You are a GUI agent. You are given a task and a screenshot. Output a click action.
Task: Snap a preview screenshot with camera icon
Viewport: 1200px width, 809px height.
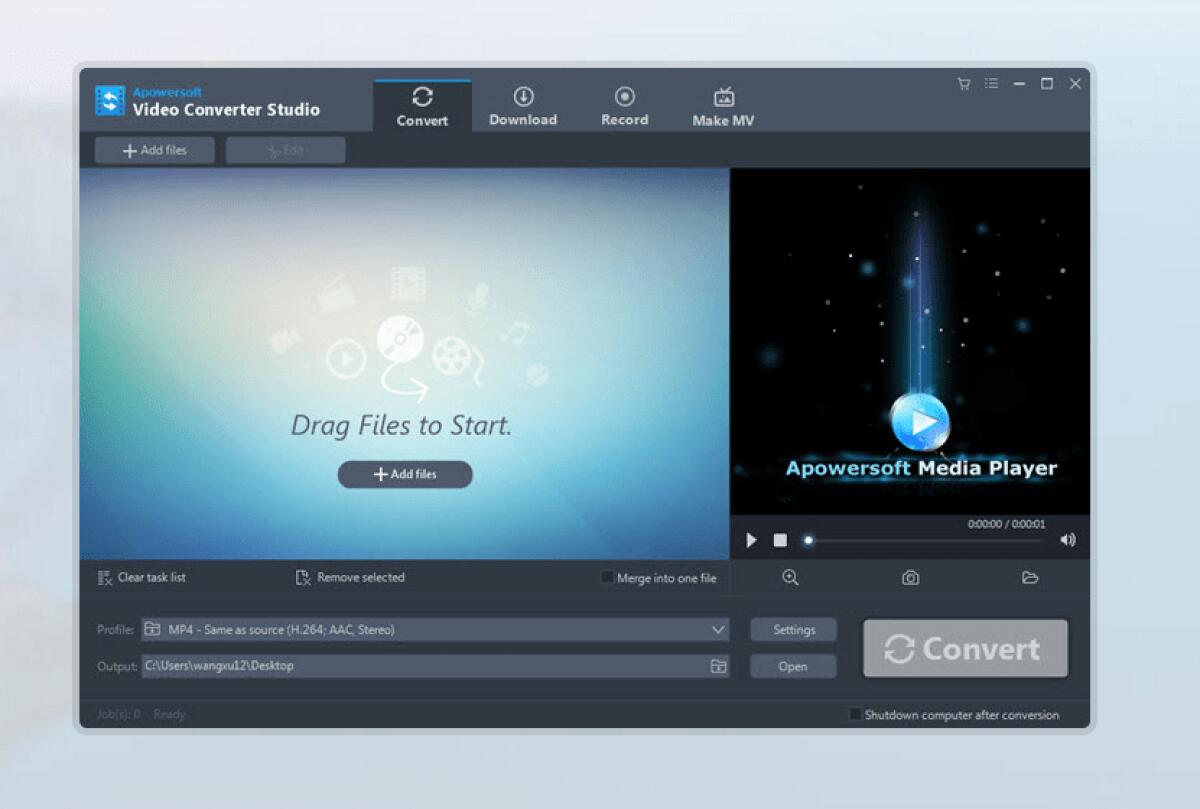[910, 577]
